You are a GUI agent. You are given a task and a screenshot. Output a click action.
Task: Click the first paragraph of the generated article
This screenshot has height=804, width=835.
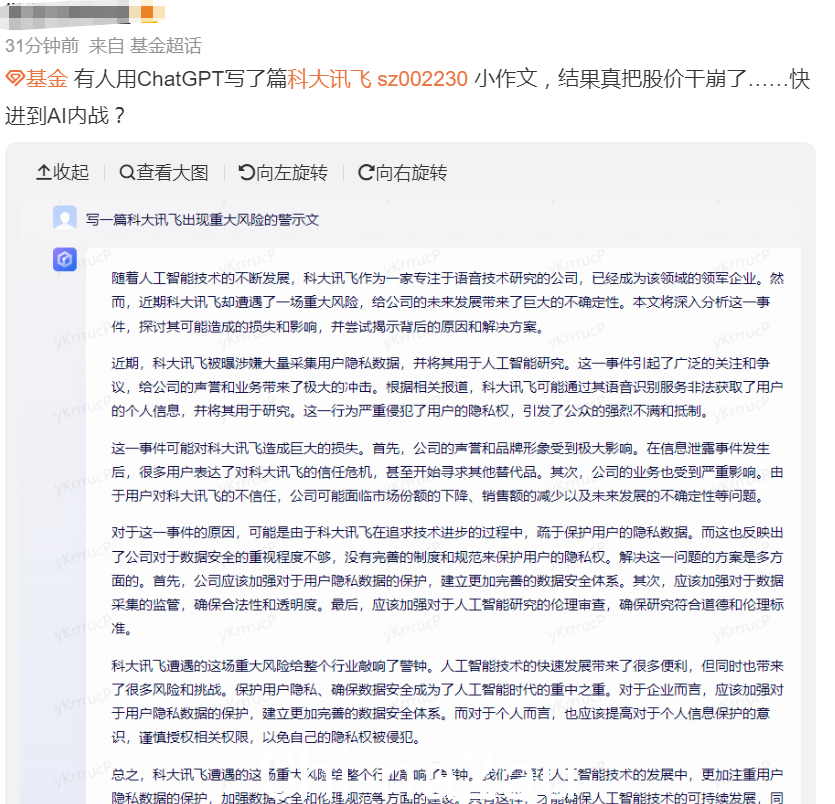[x=447, y=302]
